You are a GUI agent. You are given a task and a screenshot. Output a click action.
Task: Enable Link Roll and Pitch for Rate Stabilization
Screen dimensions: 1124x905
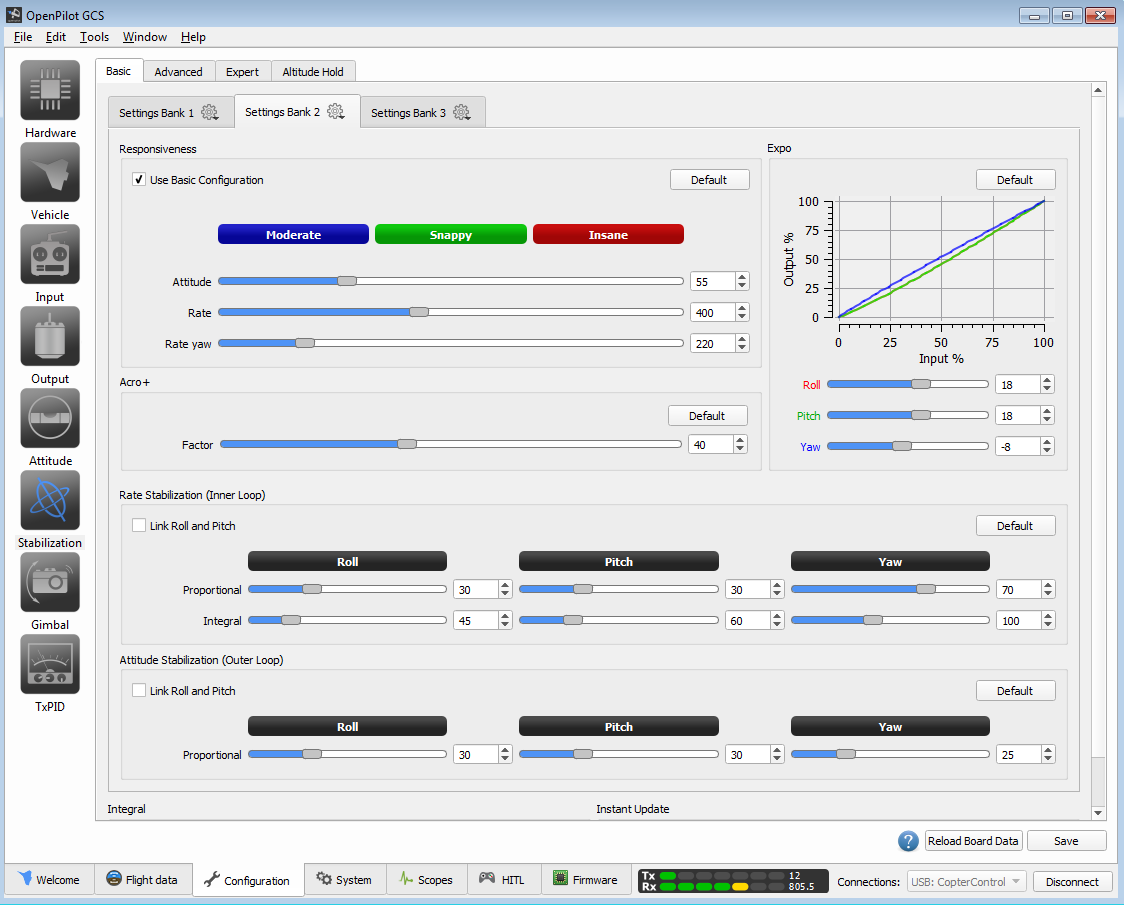(139, 525)
